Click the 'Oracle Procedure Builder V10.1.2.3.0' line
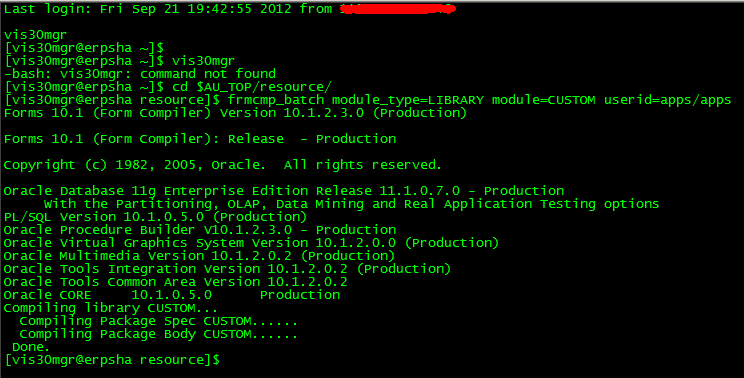 (x=200, y=230)
